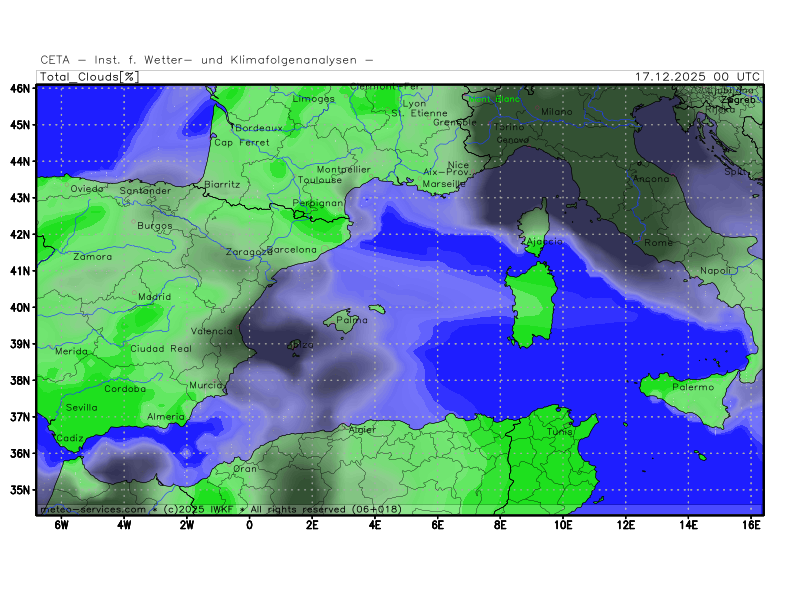Click the Sevilla city label
The height and width of the screenshot is (600, 800).
point(82,407)
